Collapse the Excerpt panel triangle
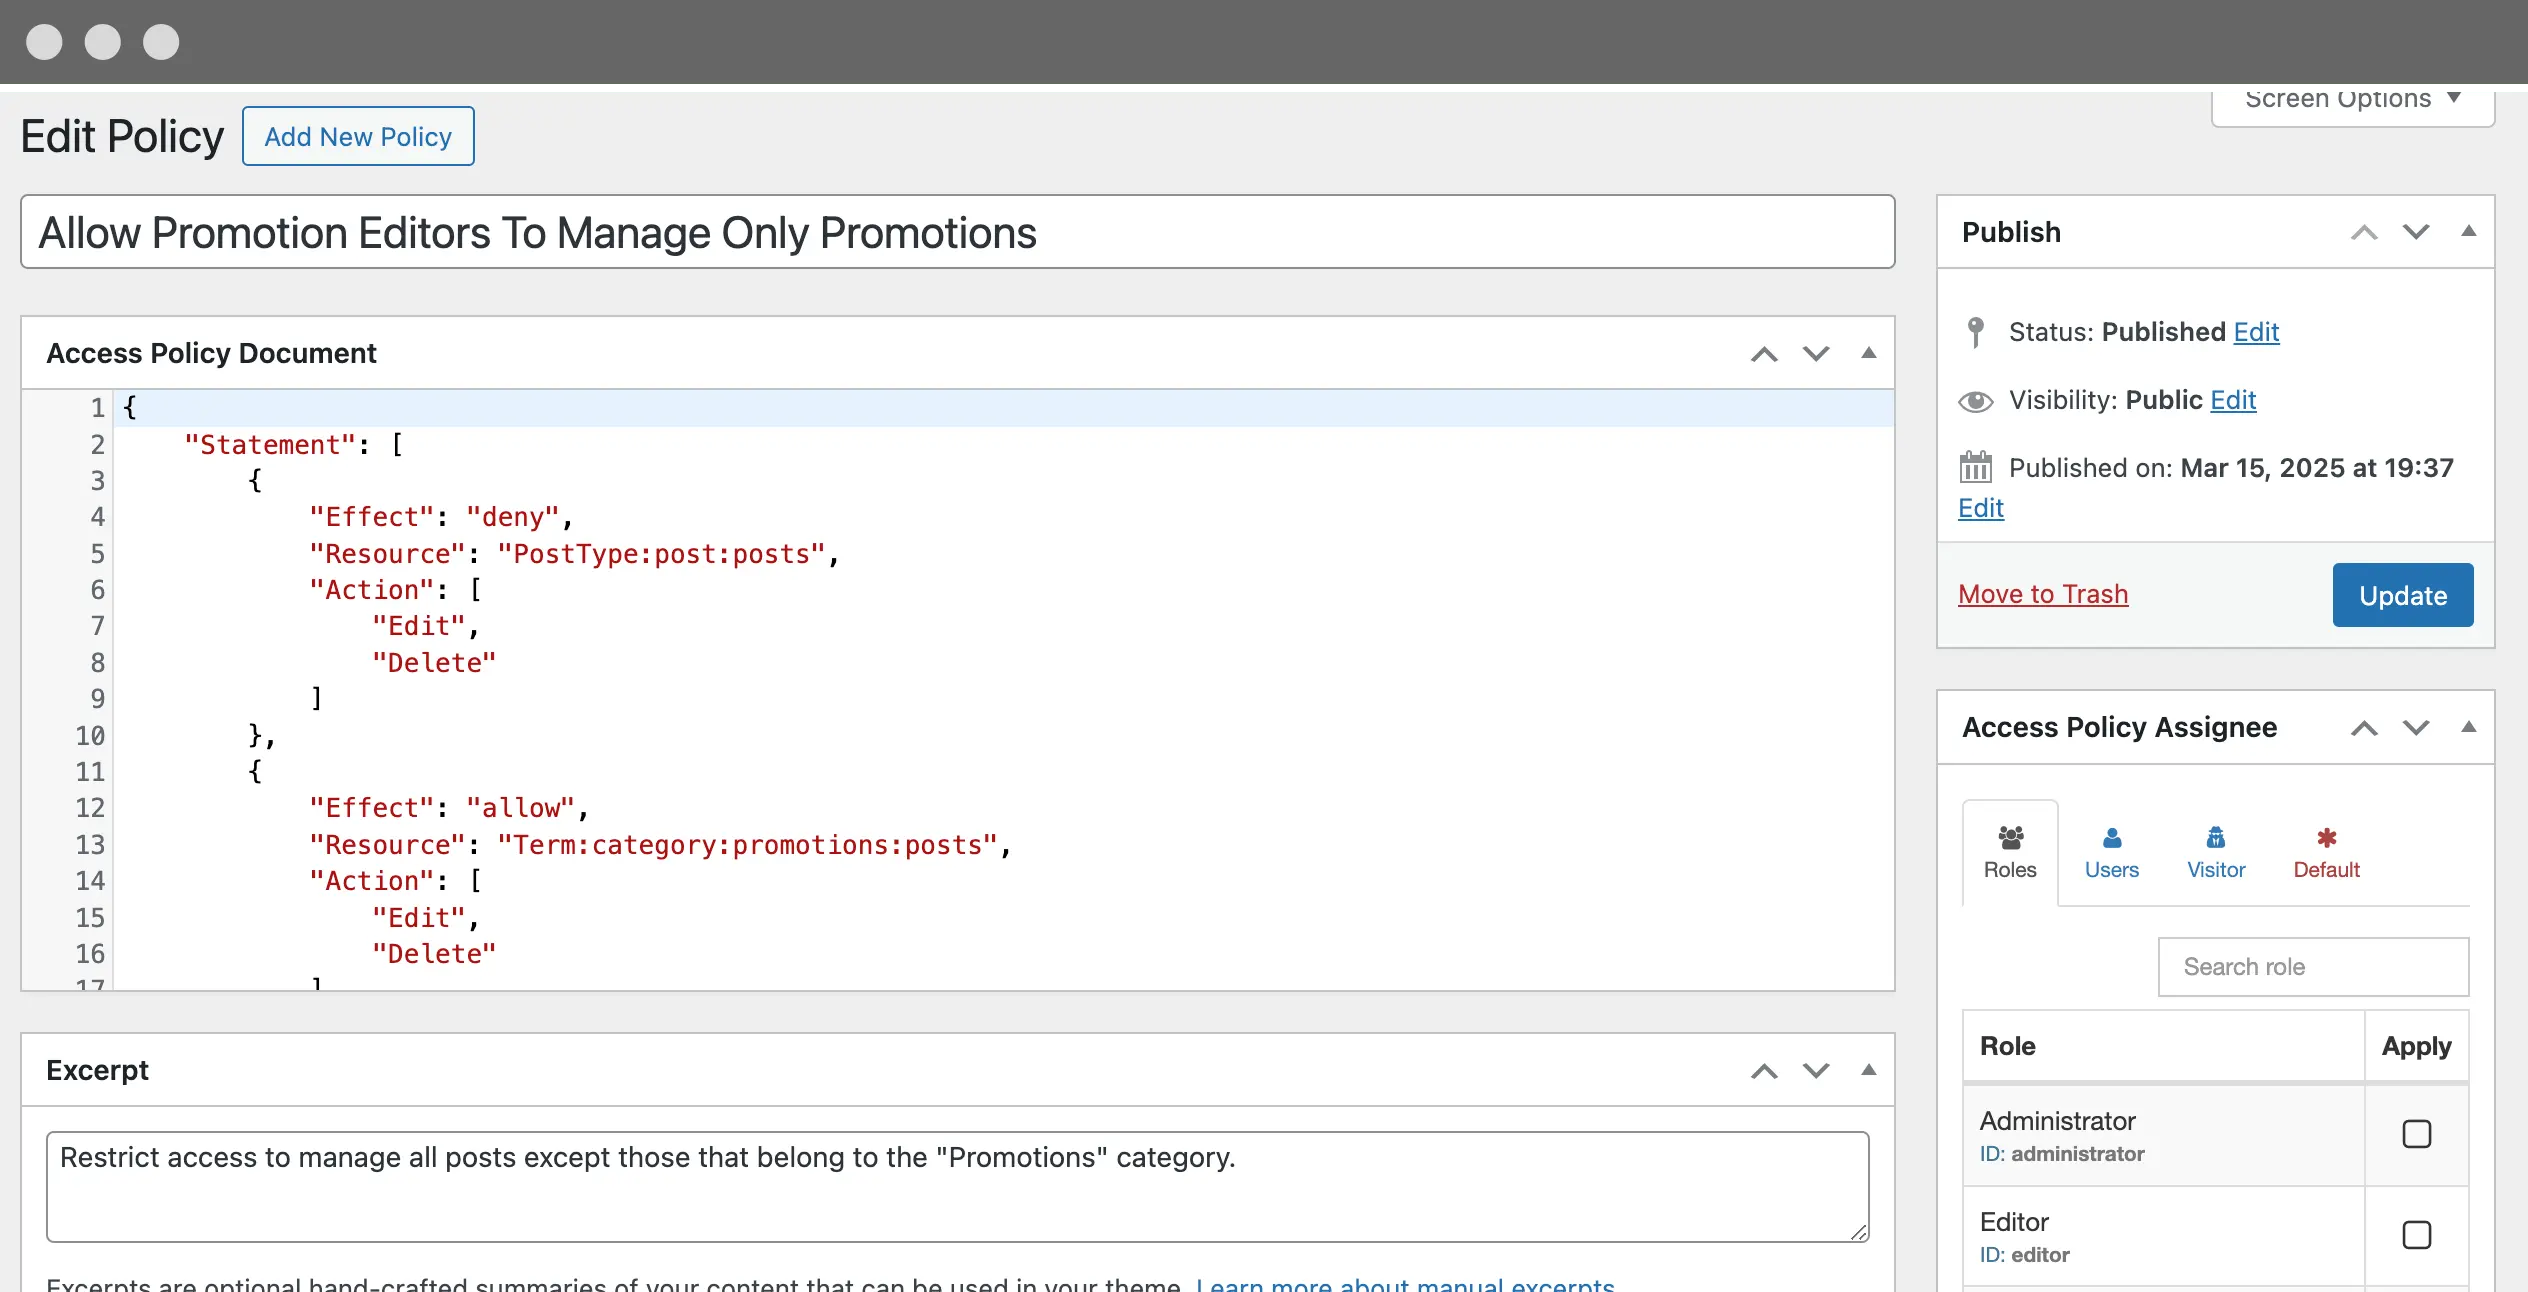 [1868, 1070]
